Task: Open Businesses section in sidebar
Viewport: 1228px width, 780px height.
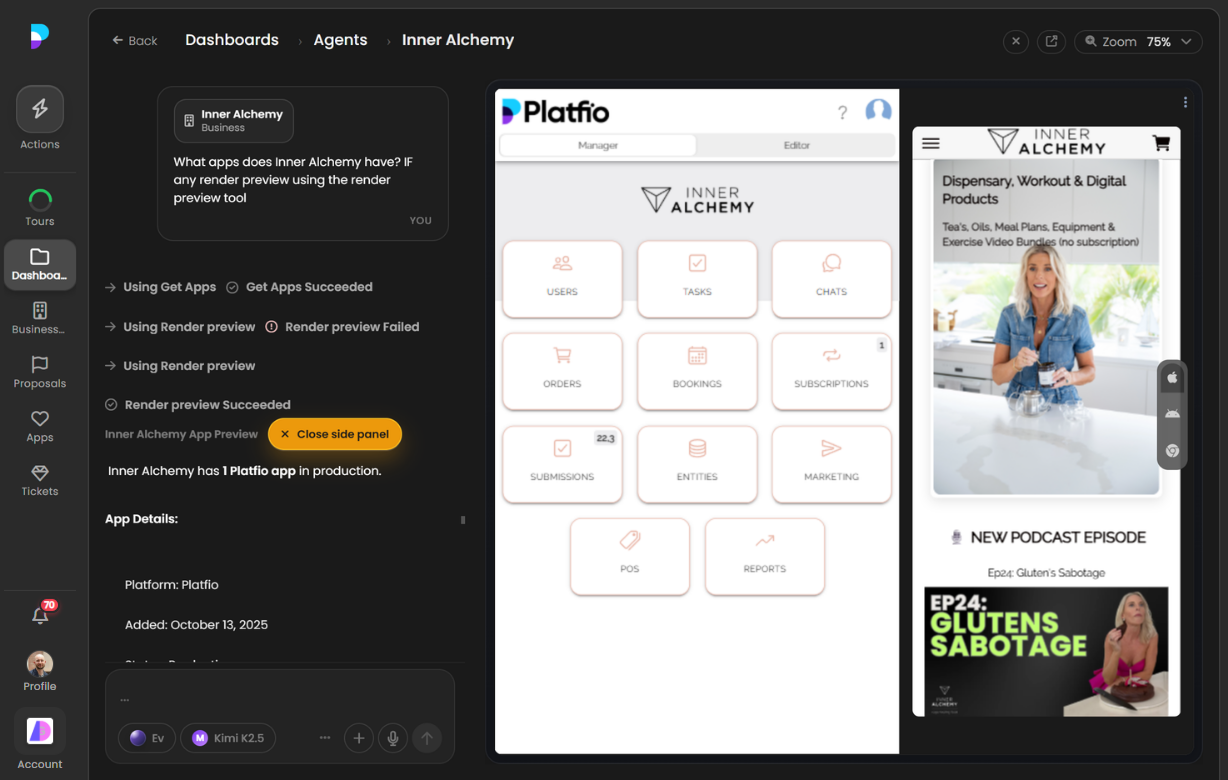Action: (40, 318)
